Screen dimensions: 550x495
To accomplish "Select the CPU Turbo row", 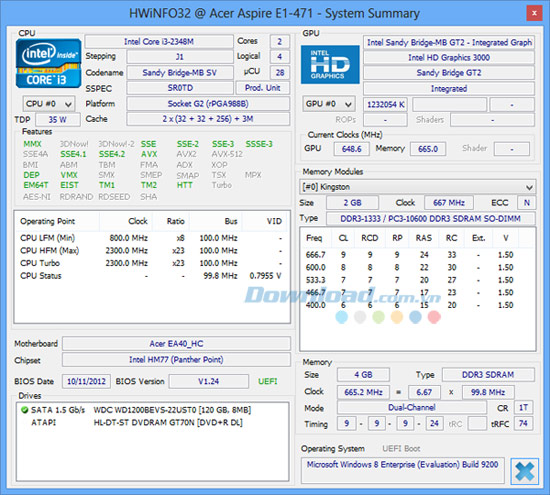I will [x=151, y=263].
